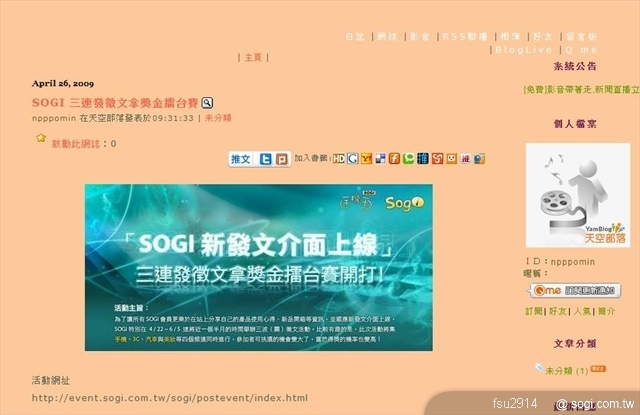Open the SOGI 新發文介面上線 banner image

(x=259, y=267)
